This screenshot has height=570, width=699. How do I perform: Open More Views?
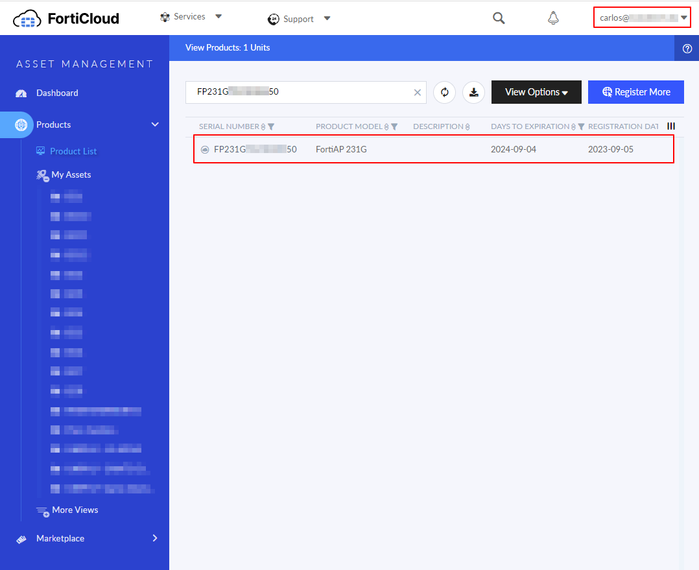pos(75,510)
